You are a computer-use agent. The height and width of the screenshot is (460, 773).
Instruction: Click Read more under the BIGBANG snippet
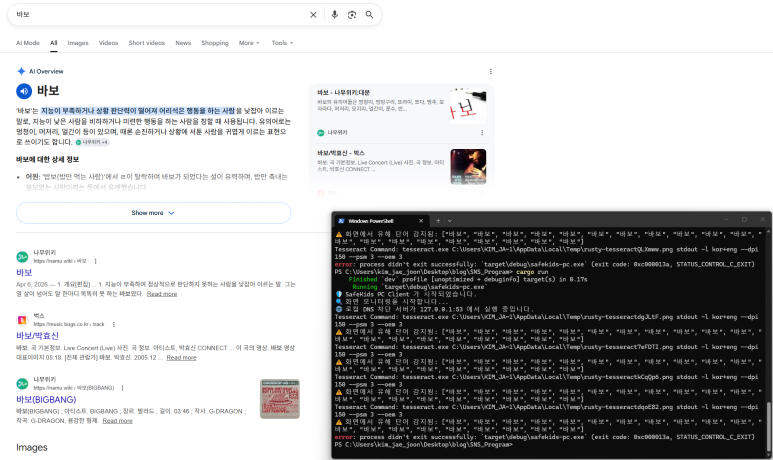pyautogui.click(x=118, y=421)
